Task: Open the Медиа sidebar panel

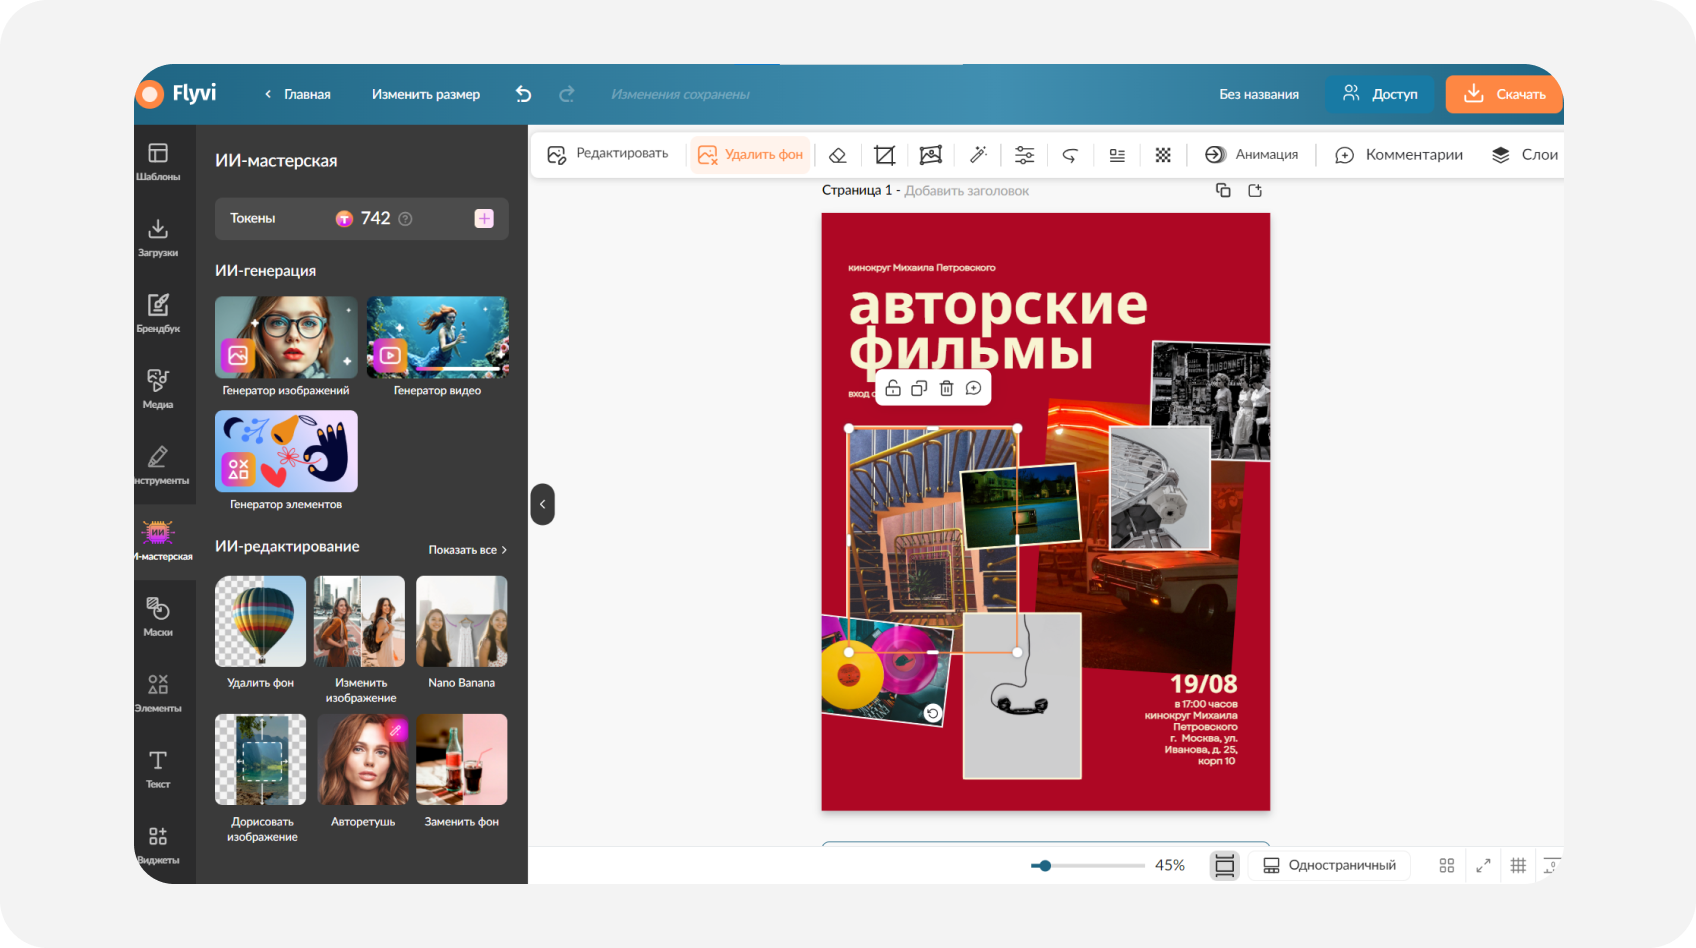Action: (x=158, y=389)
